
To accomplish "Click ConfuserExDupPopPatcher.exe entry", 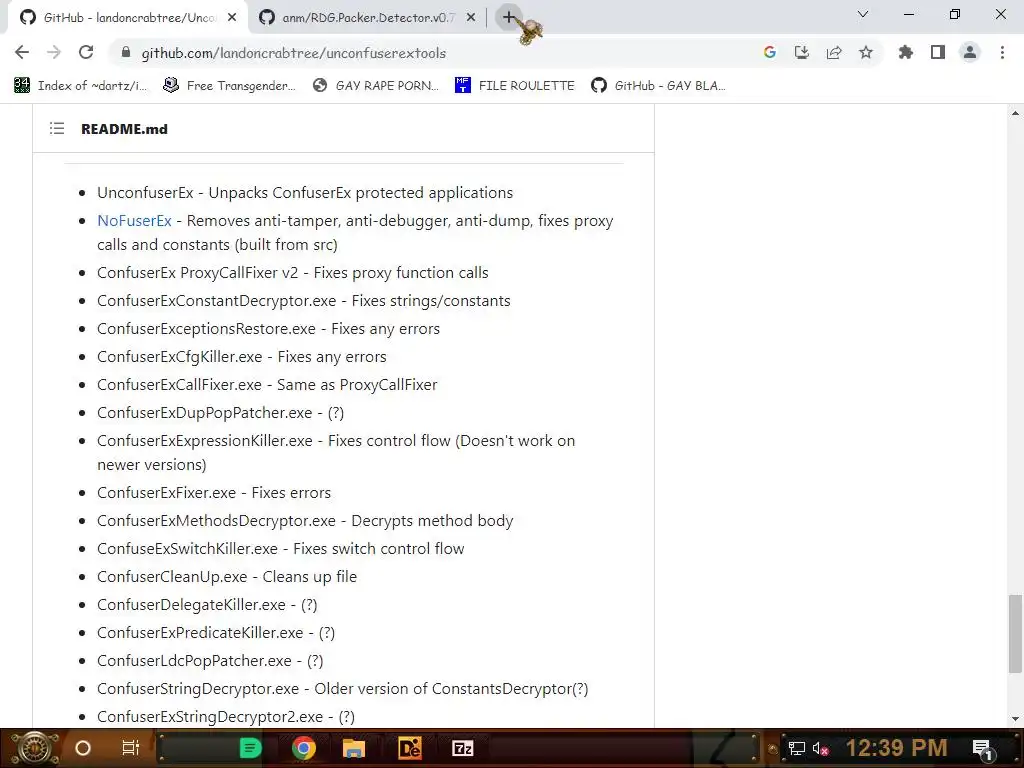I will pos(221,413).
